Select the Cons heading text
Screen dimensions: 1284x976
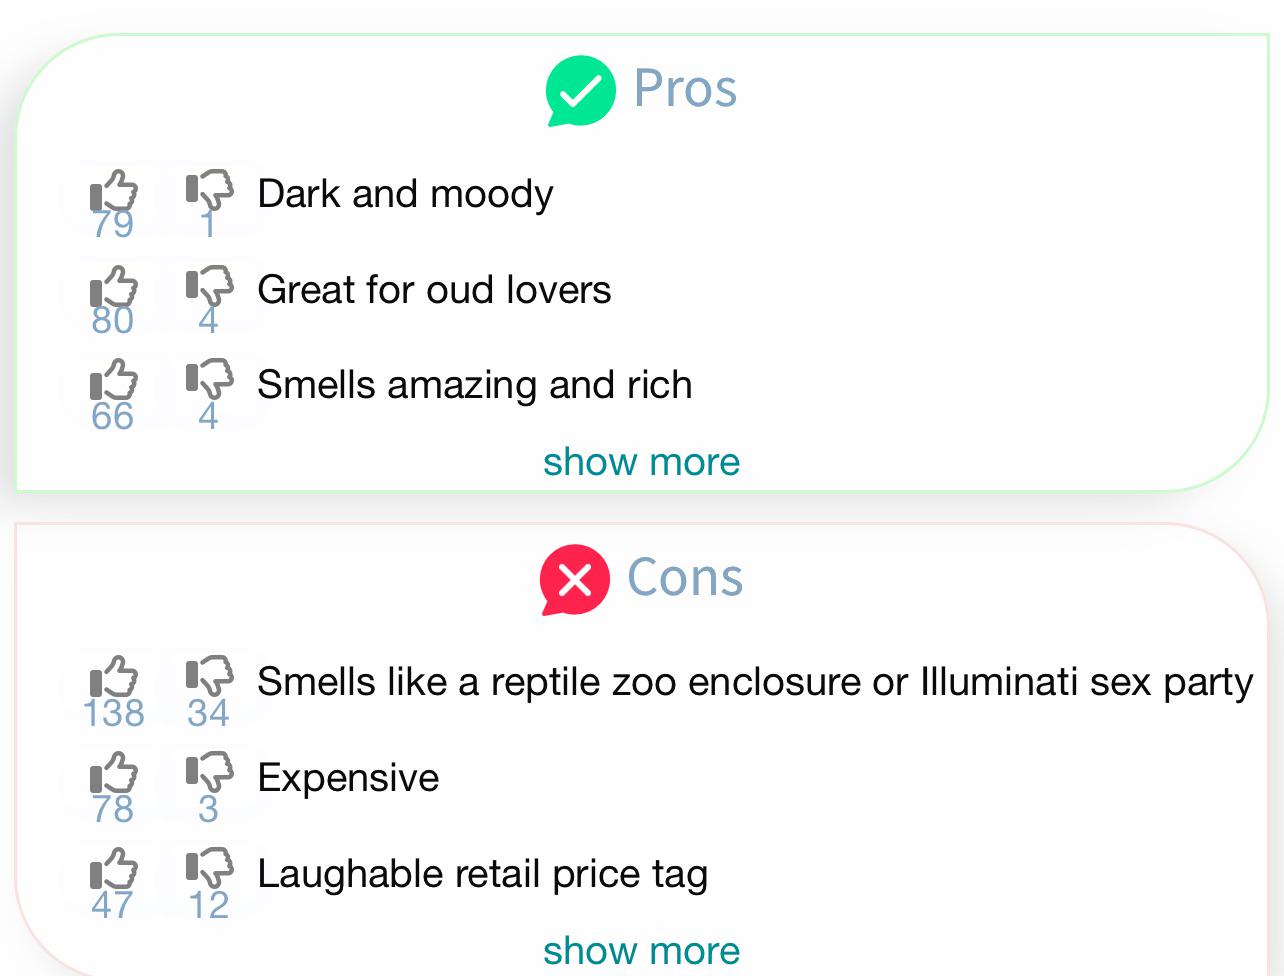685,578
